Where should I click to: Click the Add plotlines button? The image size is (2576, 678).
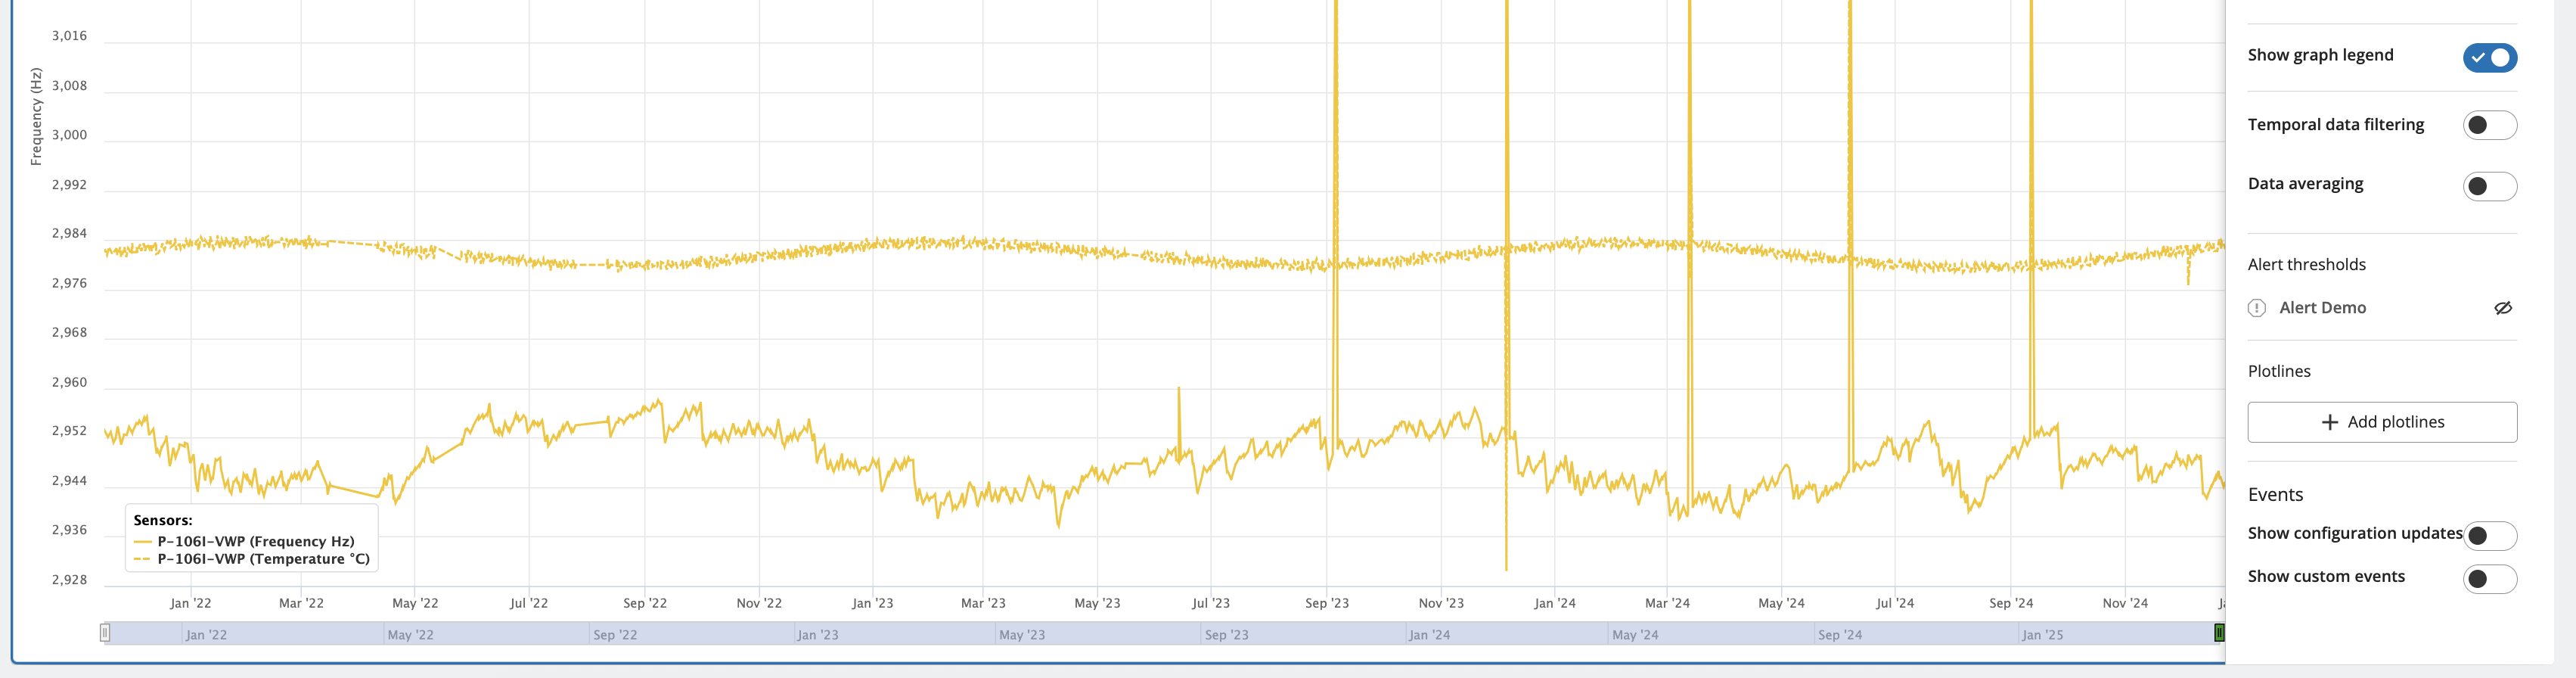(x=2382, y=422)
